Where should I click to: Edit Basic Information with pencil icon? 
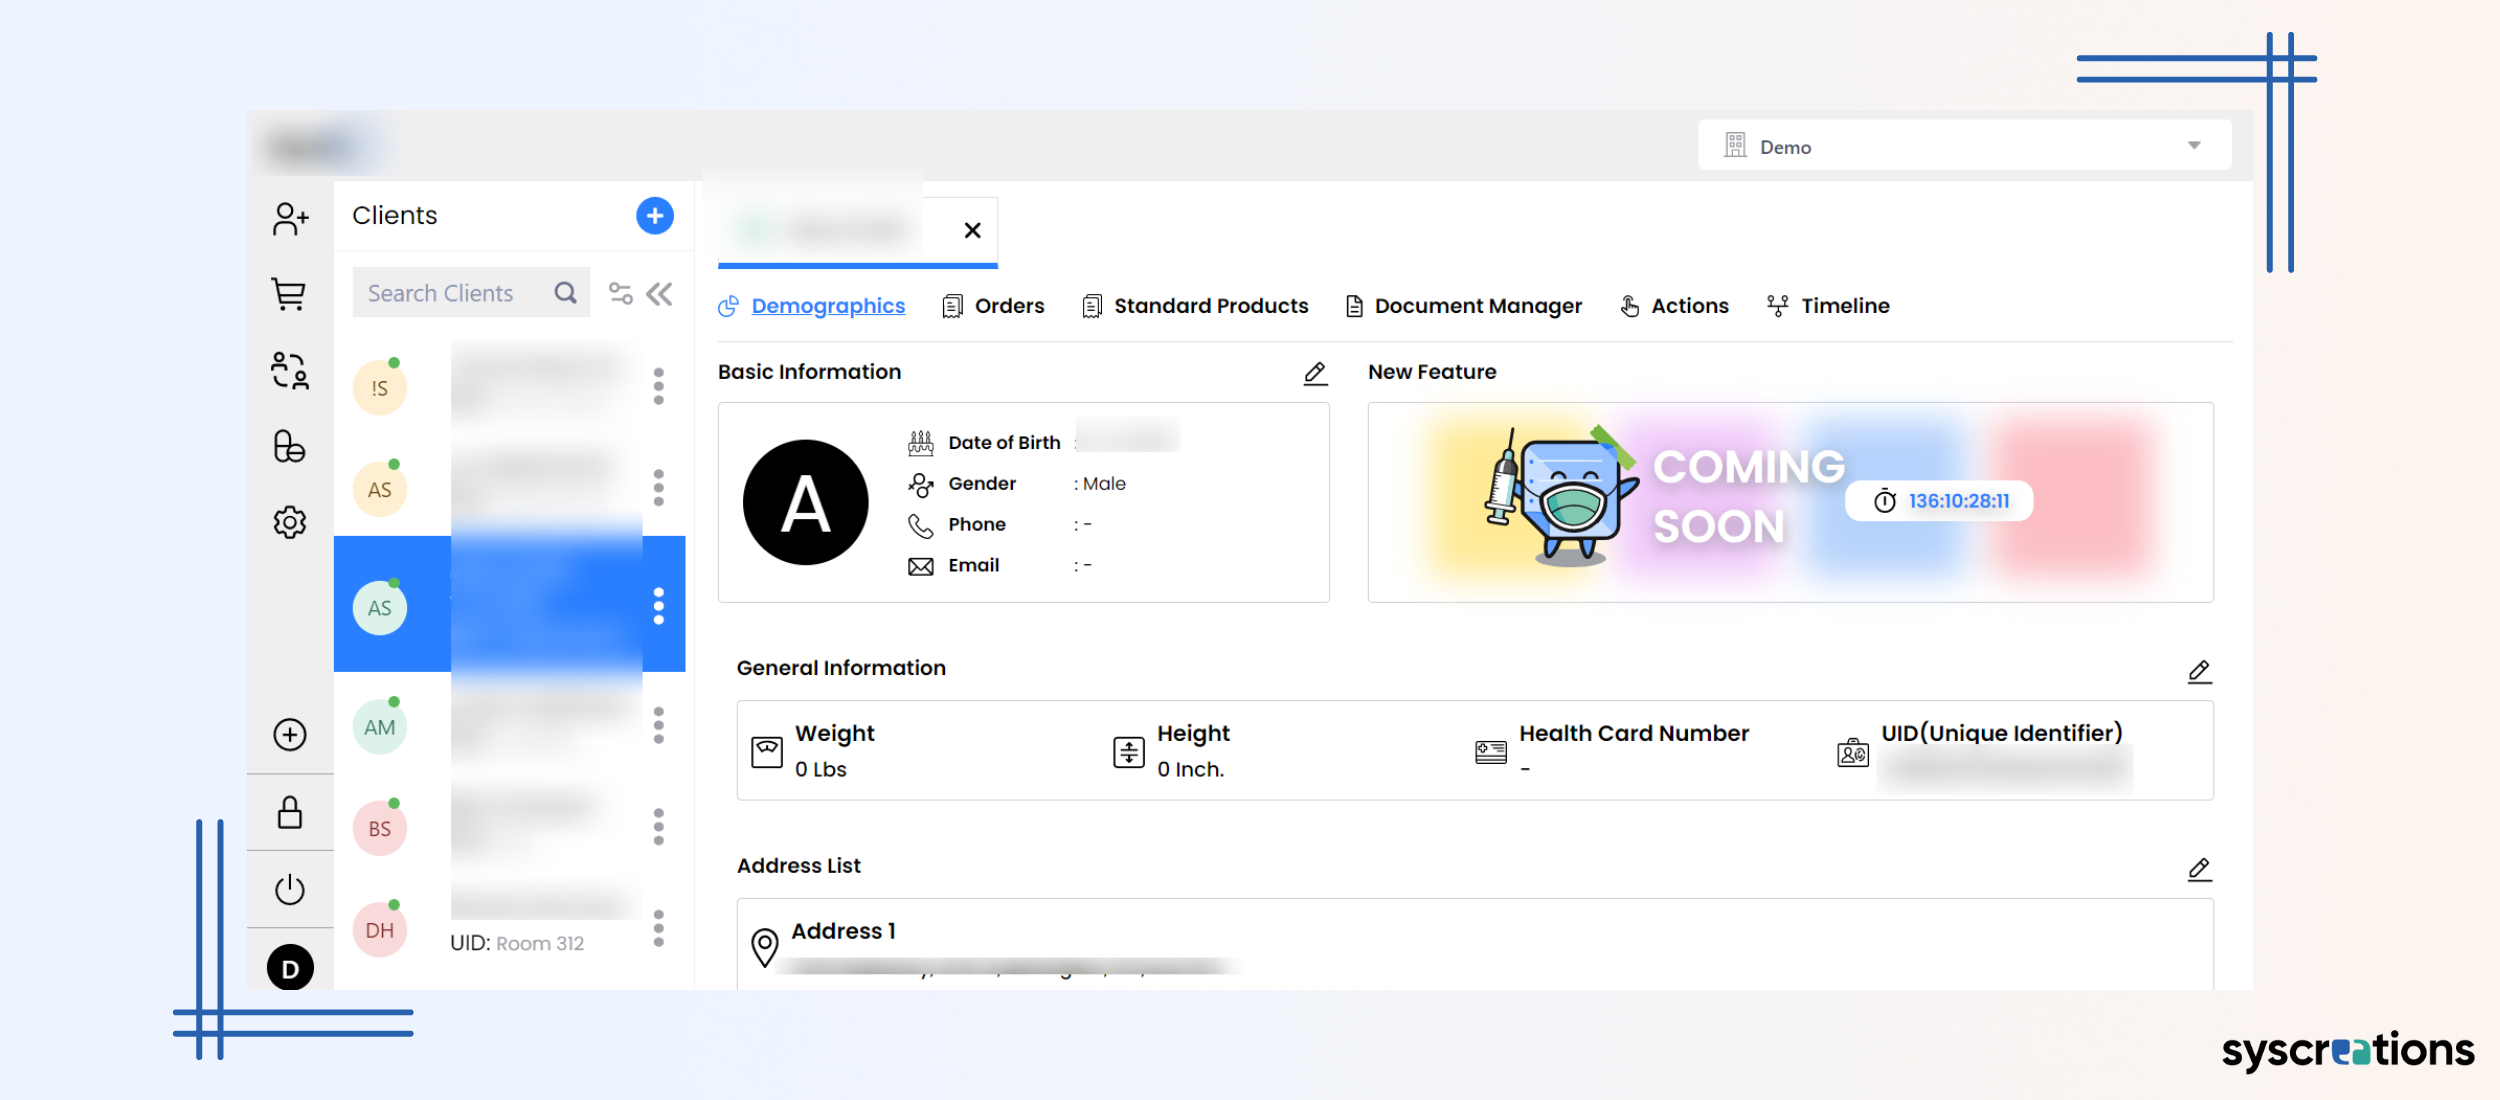click(x=1315, y=373)
